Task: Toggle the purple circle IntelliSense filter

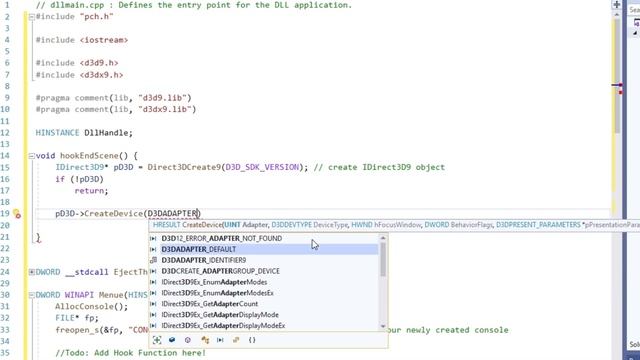Action: [x=188, y=340]
